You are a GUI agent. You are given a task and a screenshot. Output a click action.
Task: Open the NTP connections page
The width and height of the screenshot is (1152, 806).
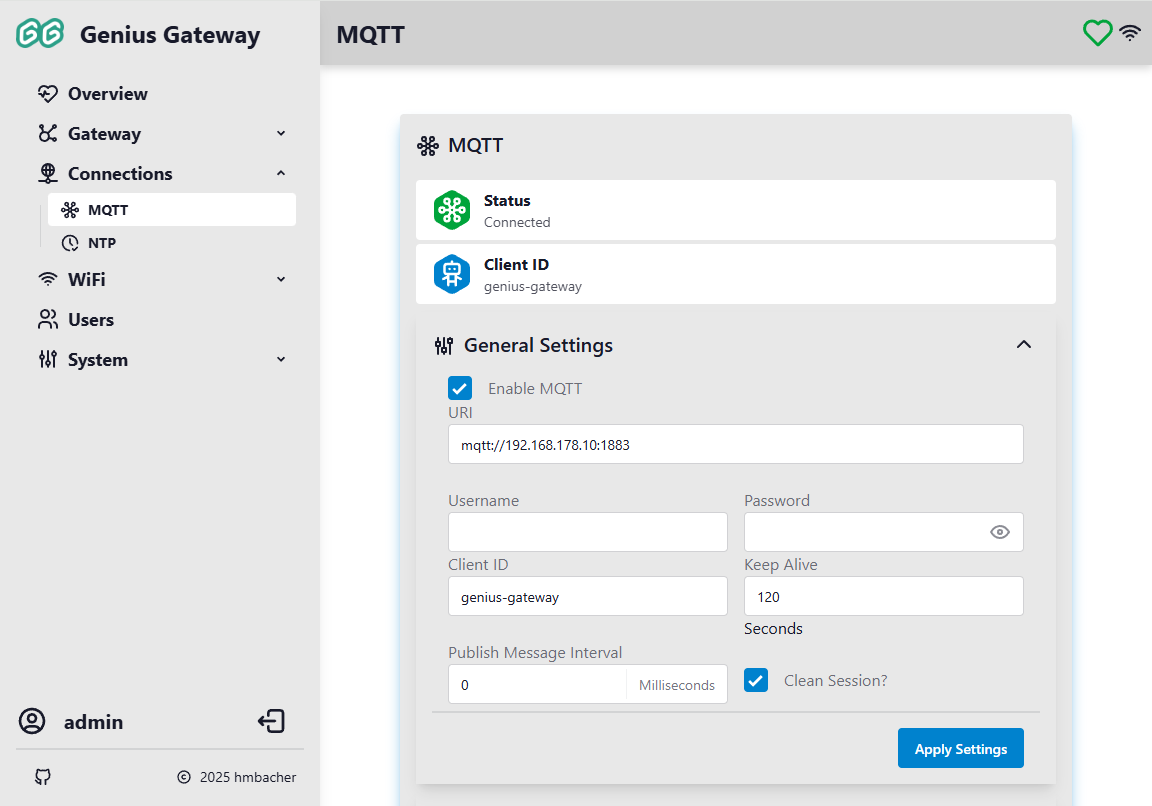click(102, 243)
